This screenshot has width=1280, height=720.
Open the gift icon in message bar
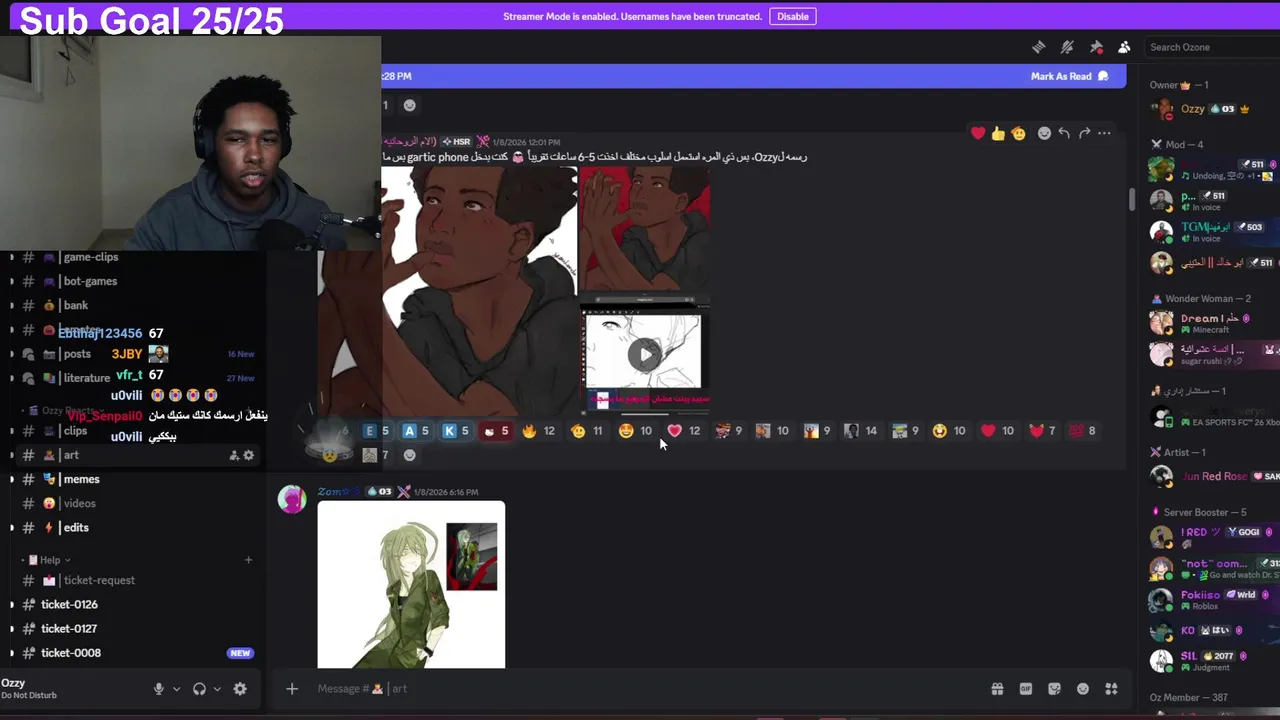pyautogui.click(x=997, y=689)
